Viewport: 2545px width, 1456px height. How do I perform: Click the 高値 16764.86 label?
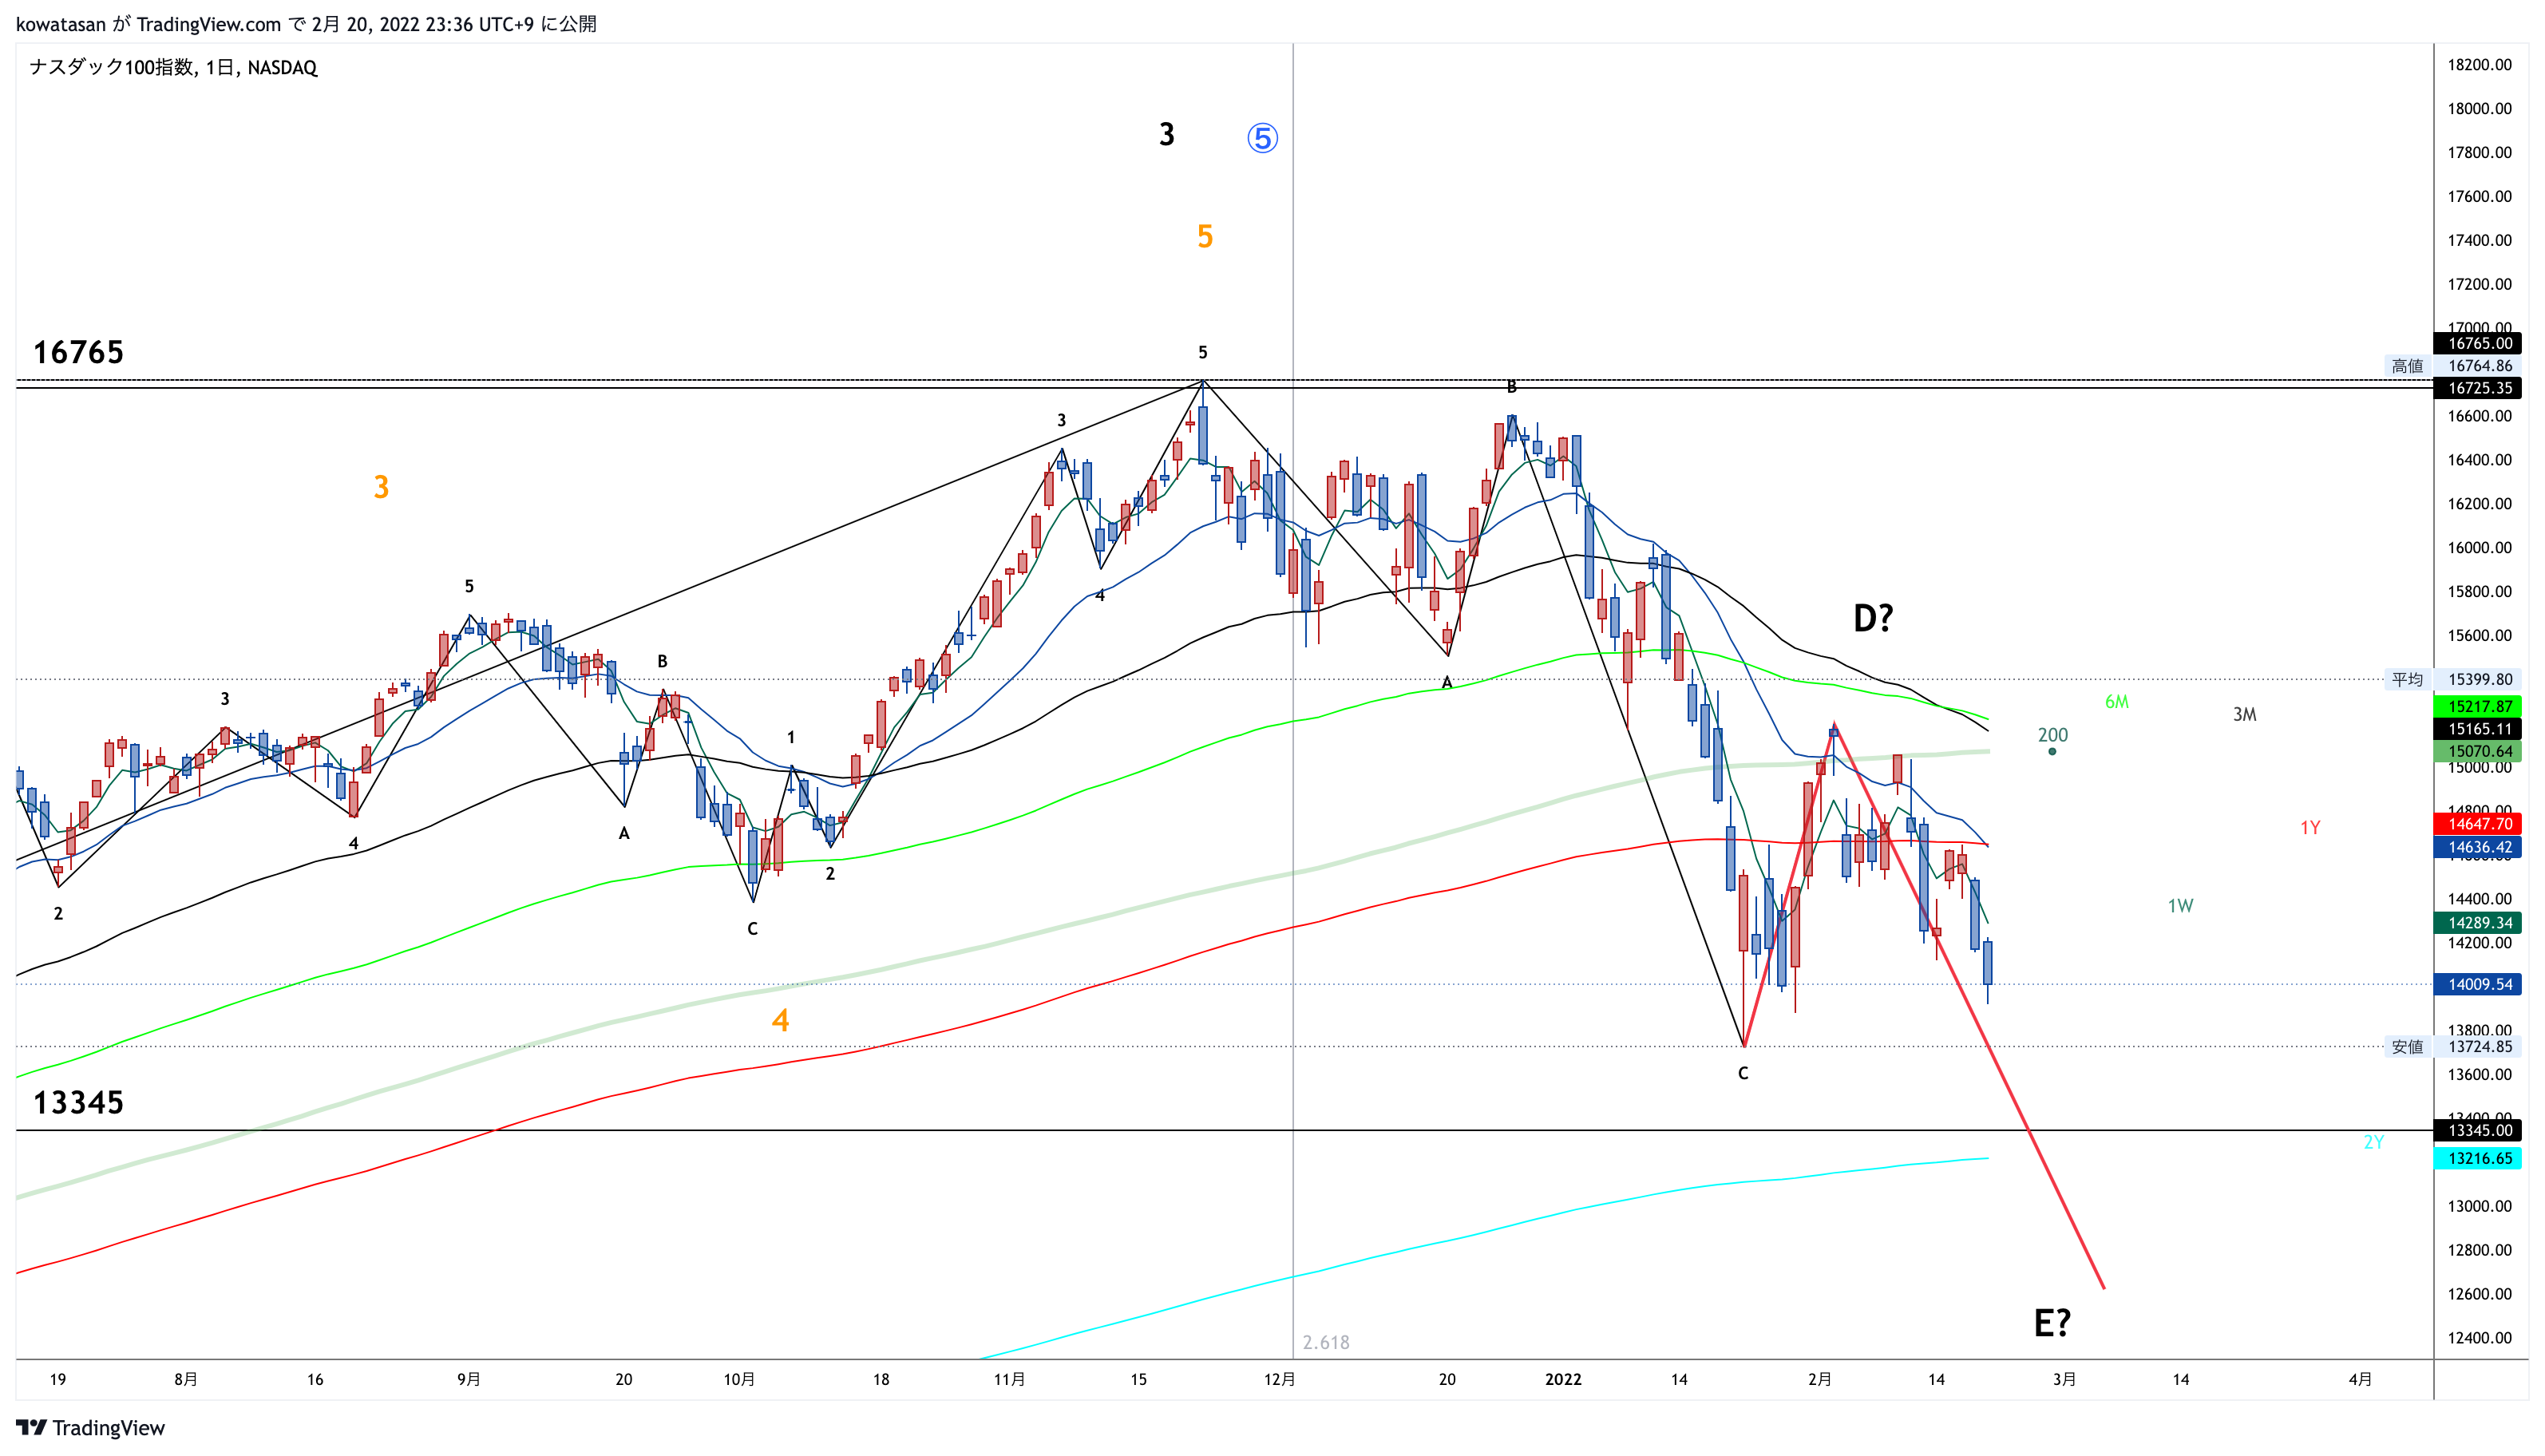2452,366
